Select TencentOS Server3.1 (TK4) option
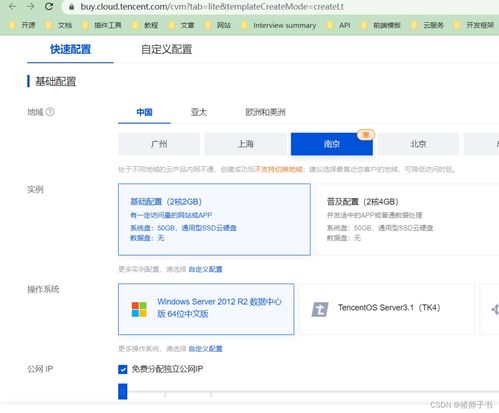 point(387,309)
